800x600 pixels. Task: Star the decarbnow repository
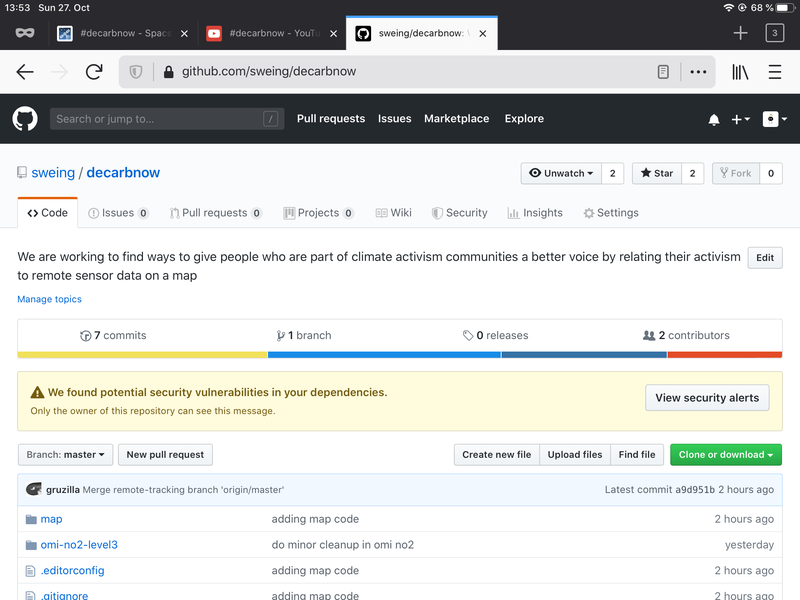click(656, 173)
